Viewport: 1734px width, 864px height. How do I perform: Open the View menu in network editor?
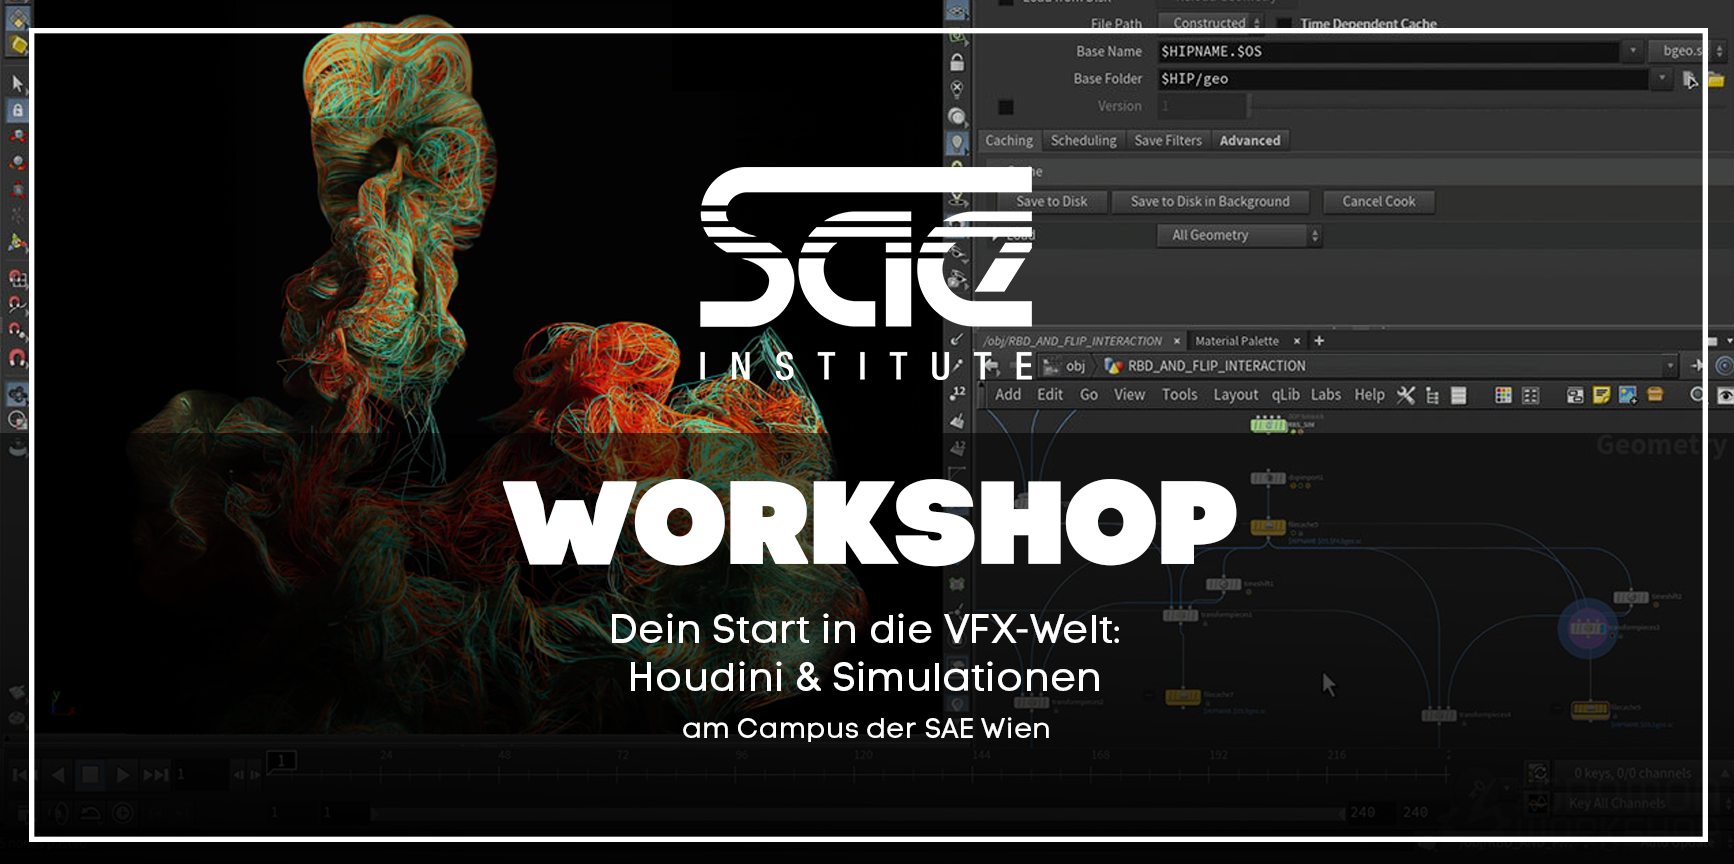pyautogui.click(x=1130, y=395)
